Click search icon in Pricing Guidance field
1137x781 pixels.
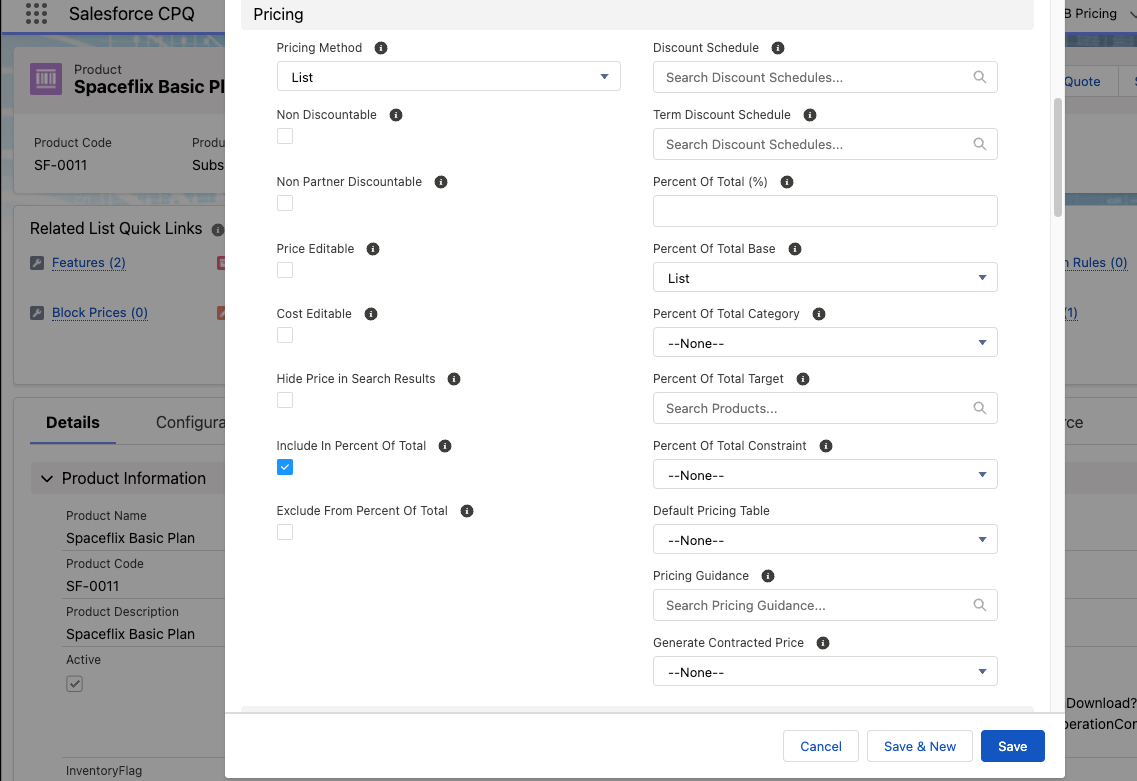point(979,605)
